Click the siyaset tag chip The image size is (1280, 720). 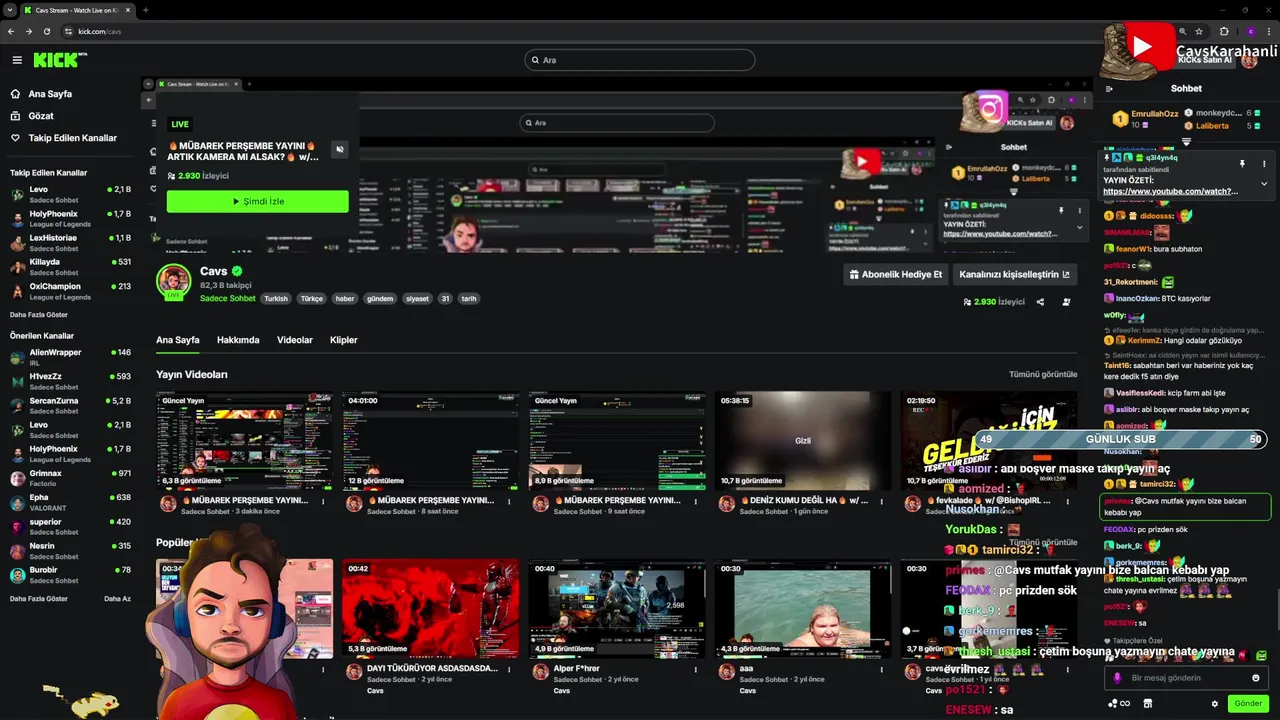coord(417,298)
